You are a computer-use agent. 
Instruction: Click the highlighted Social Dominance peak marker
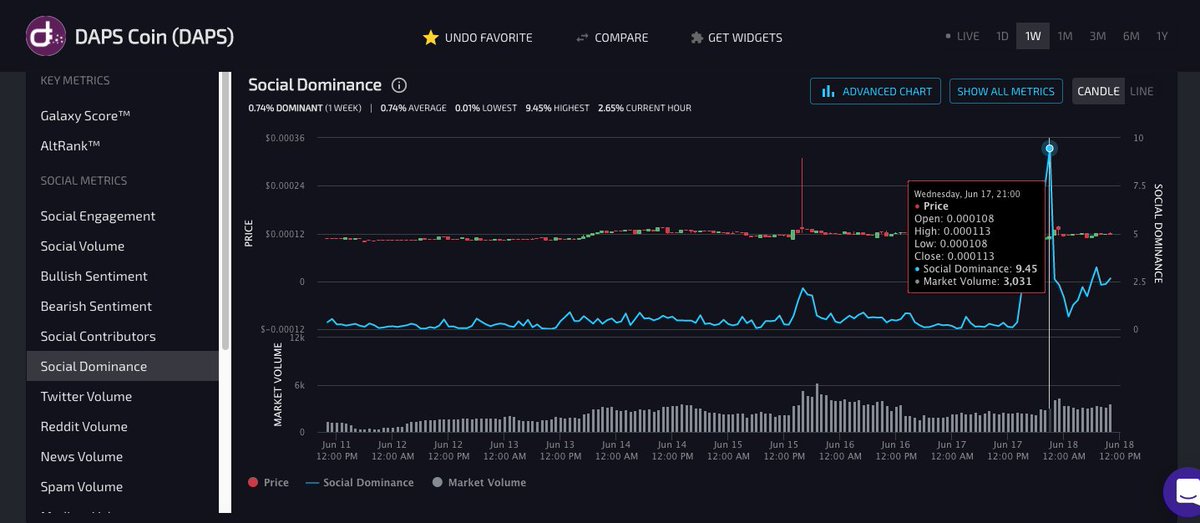(x=1049, y=149)
